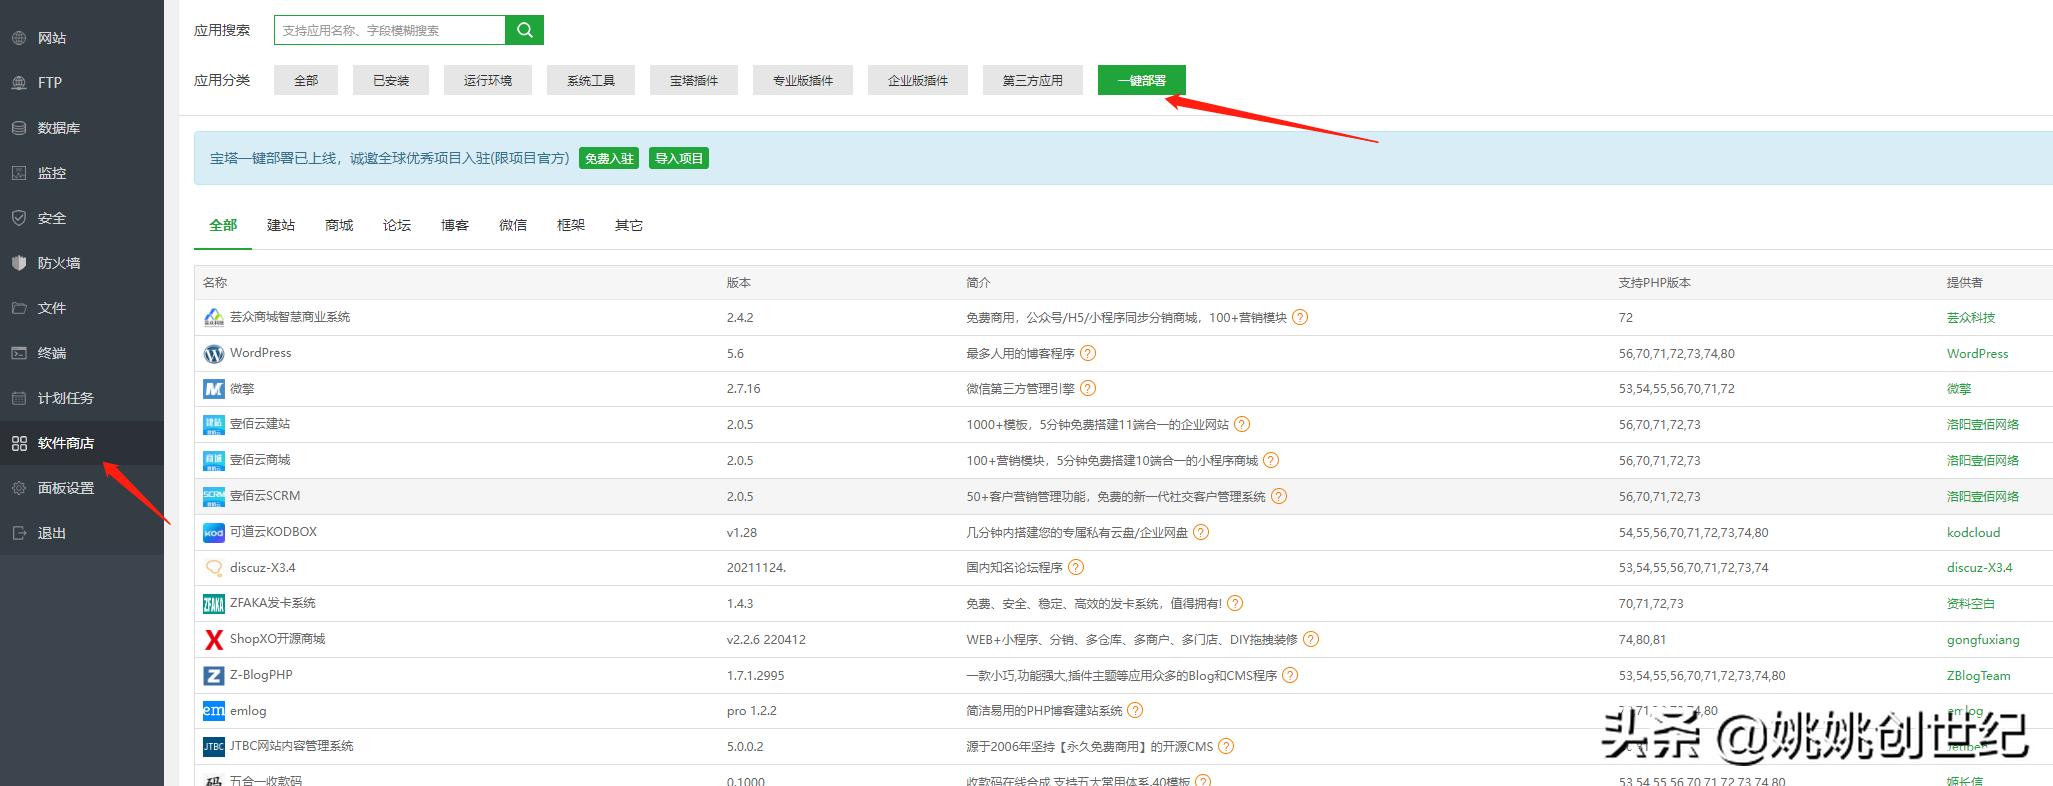Open the 防火墙 sidebar icon
The width and height of the screenshot is (2053, 786).
[x=19, y=263]
